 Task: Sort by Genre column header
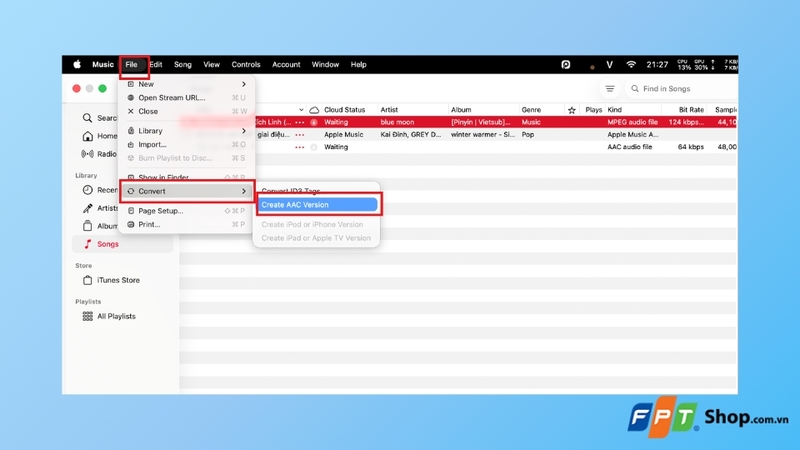coord(531,110)
